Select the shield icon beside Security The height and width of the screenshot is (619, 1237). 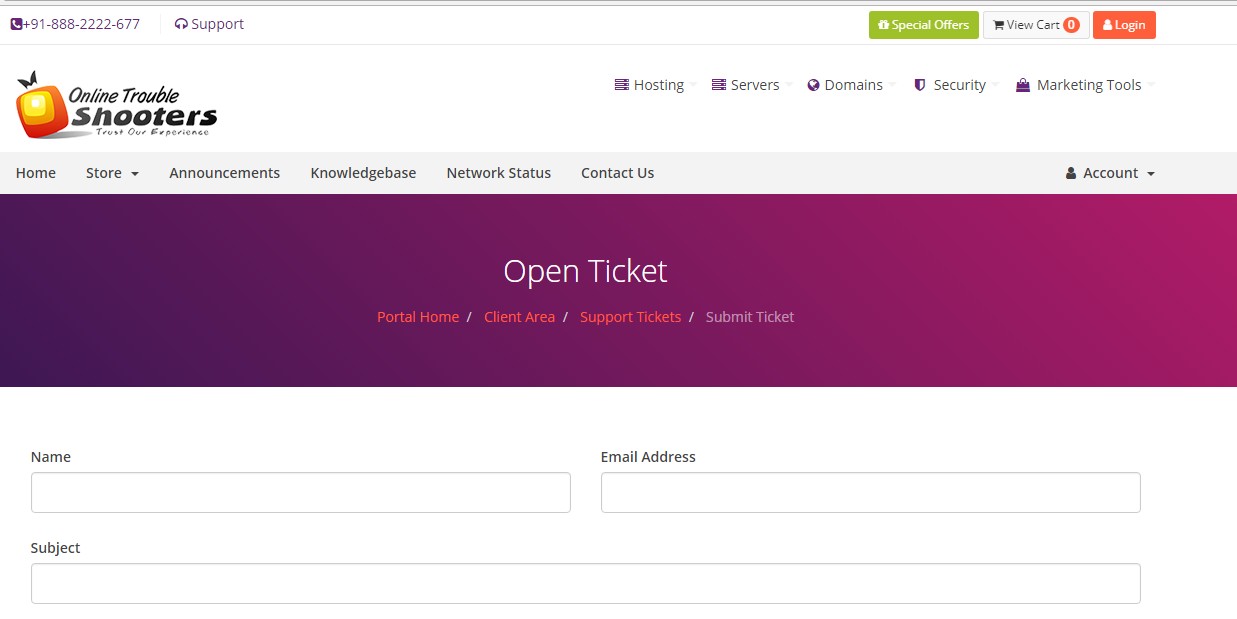pyautogui.click(x=919, y=85)
